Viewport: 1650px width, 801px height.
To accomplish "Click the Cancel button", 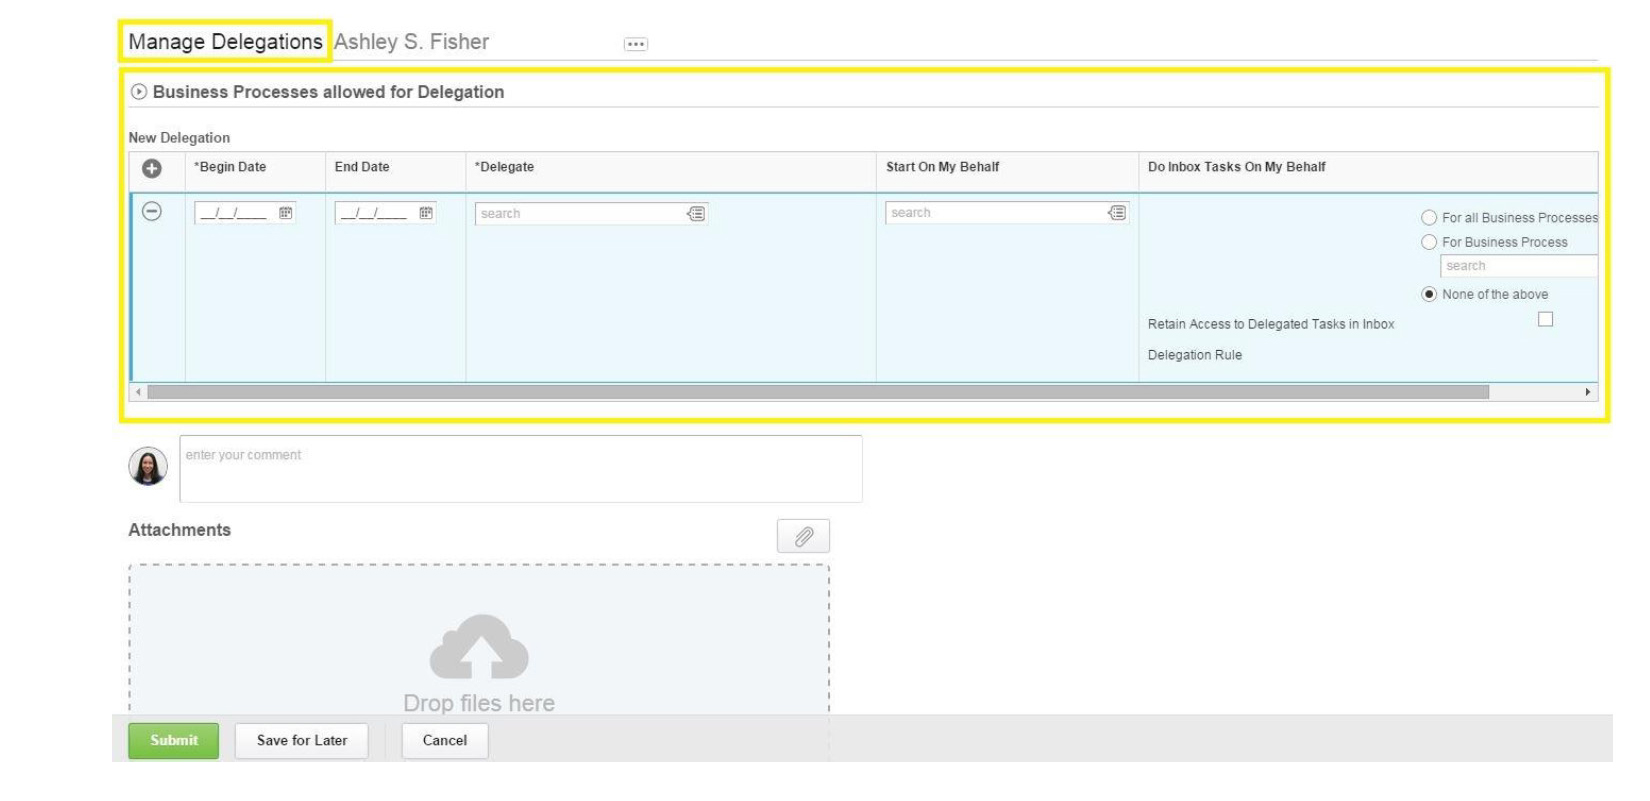I will pyautogui.click(x=445, y=741).
